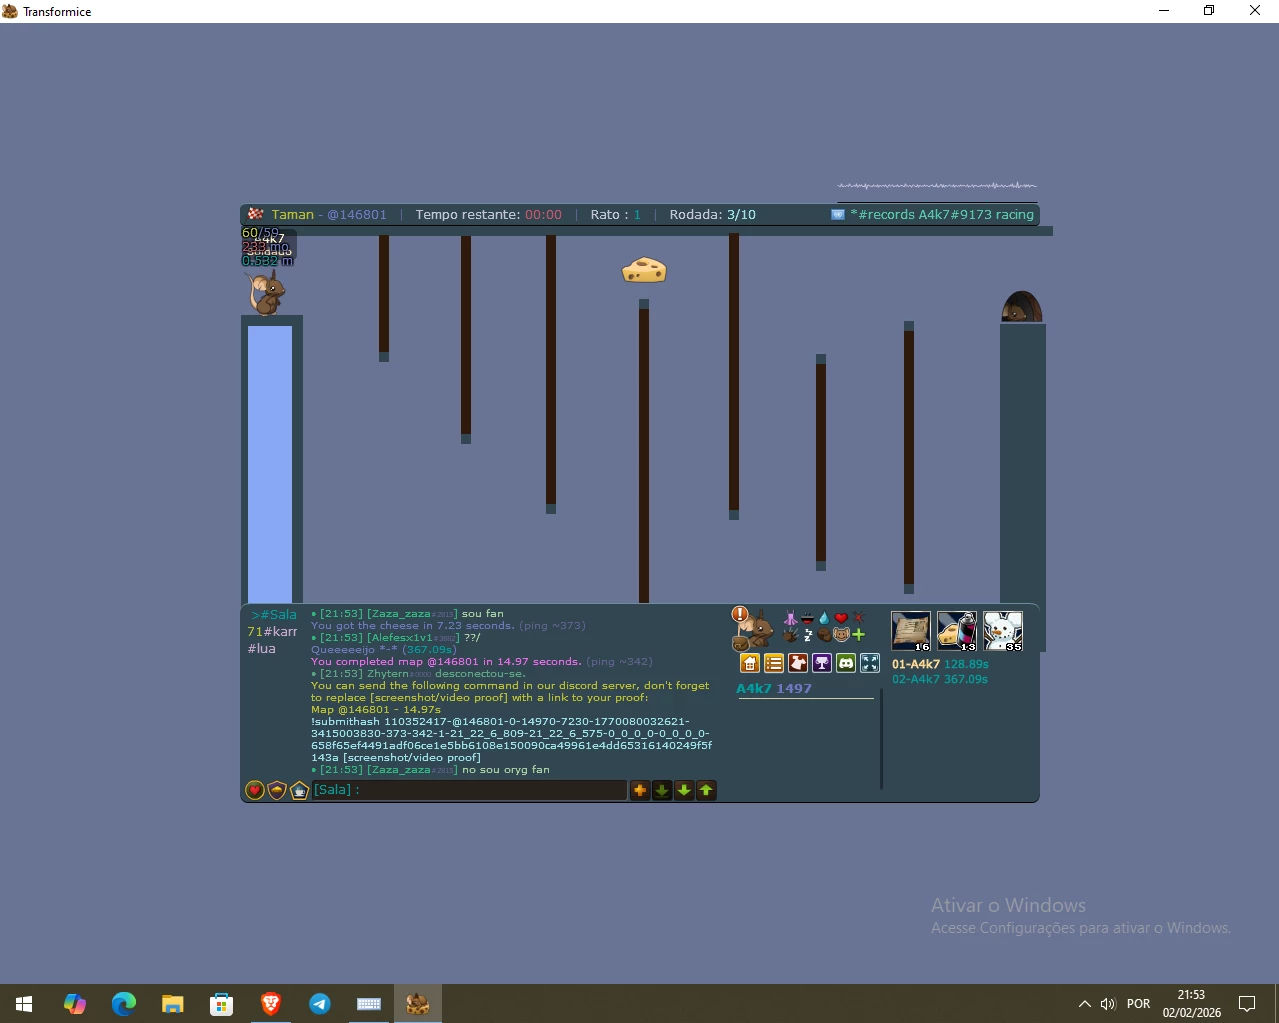Open File Explorer from taskbar
Viewport: 1279px width, 1023px height.
172,1004
